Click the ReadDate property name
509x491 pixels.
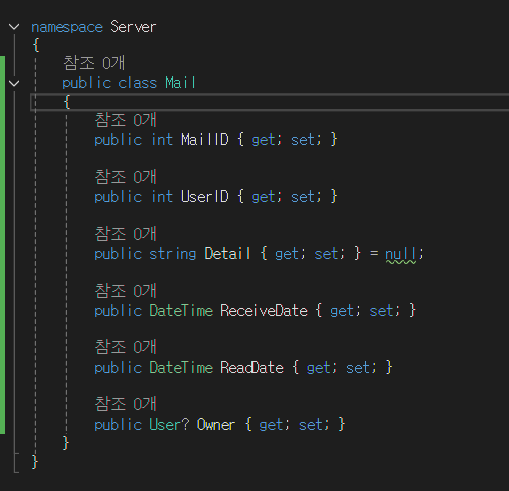[x=252, y=368]
